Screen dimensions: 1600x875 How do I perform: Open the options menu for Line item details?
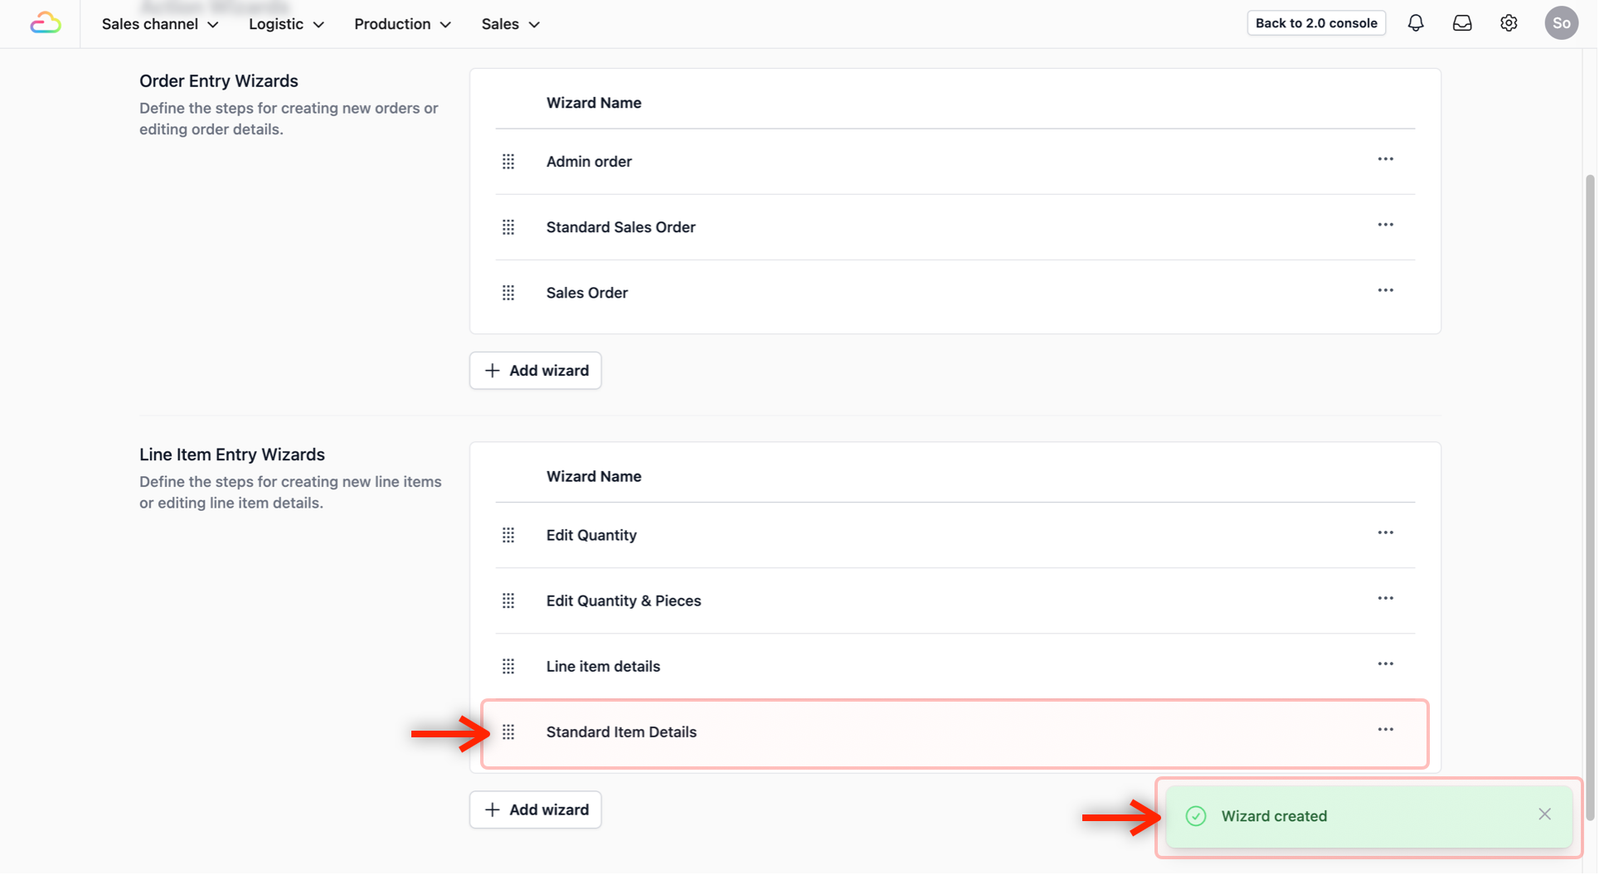[x=1385, y=664]
